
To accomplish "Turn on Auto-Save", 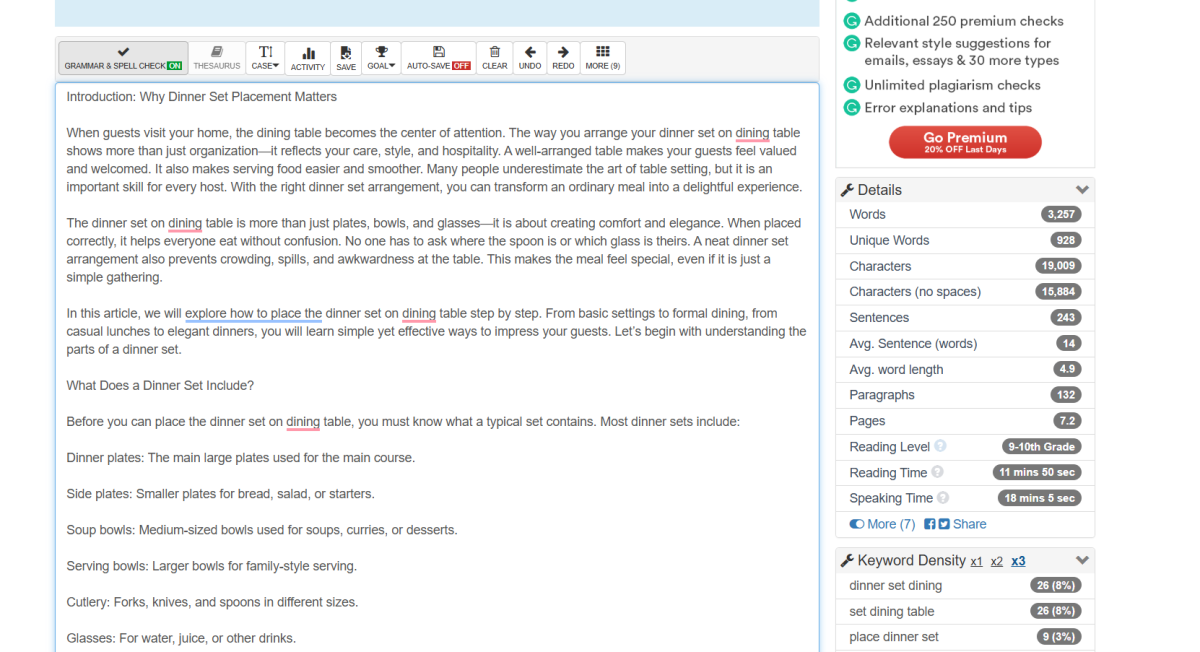I will [x=439, y=58].
